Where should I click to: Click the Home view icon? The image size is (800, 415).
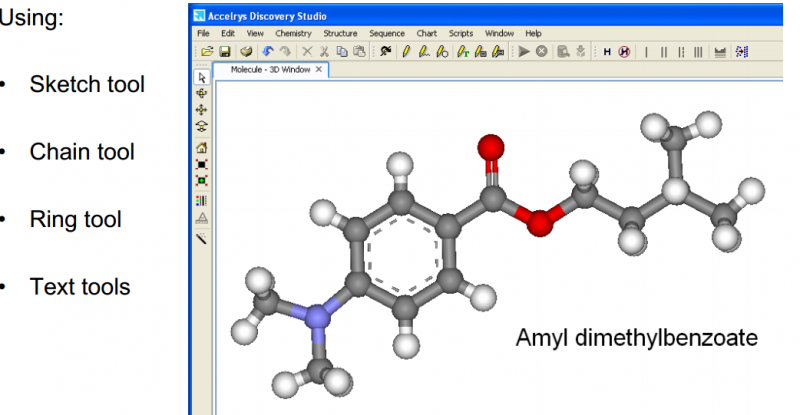tap(200, 148)
